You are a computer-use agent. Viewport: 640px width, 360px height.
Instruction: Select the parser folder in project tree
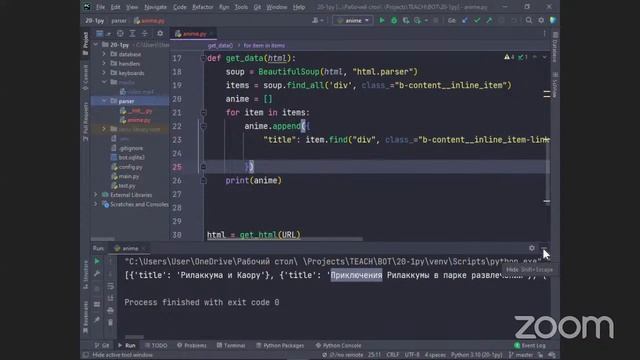pos(126,101)
